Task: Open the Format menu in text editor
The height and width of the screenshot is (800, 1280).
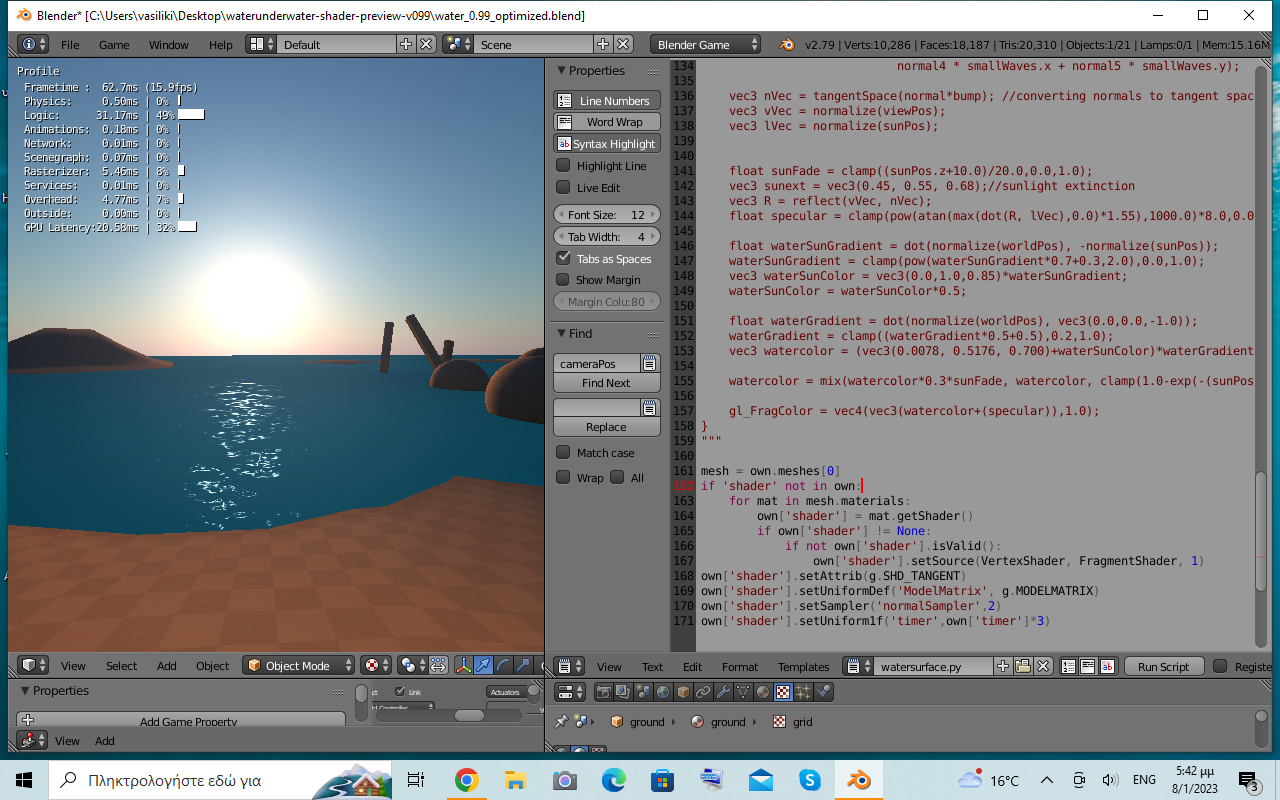Action: tap(740, 667)
